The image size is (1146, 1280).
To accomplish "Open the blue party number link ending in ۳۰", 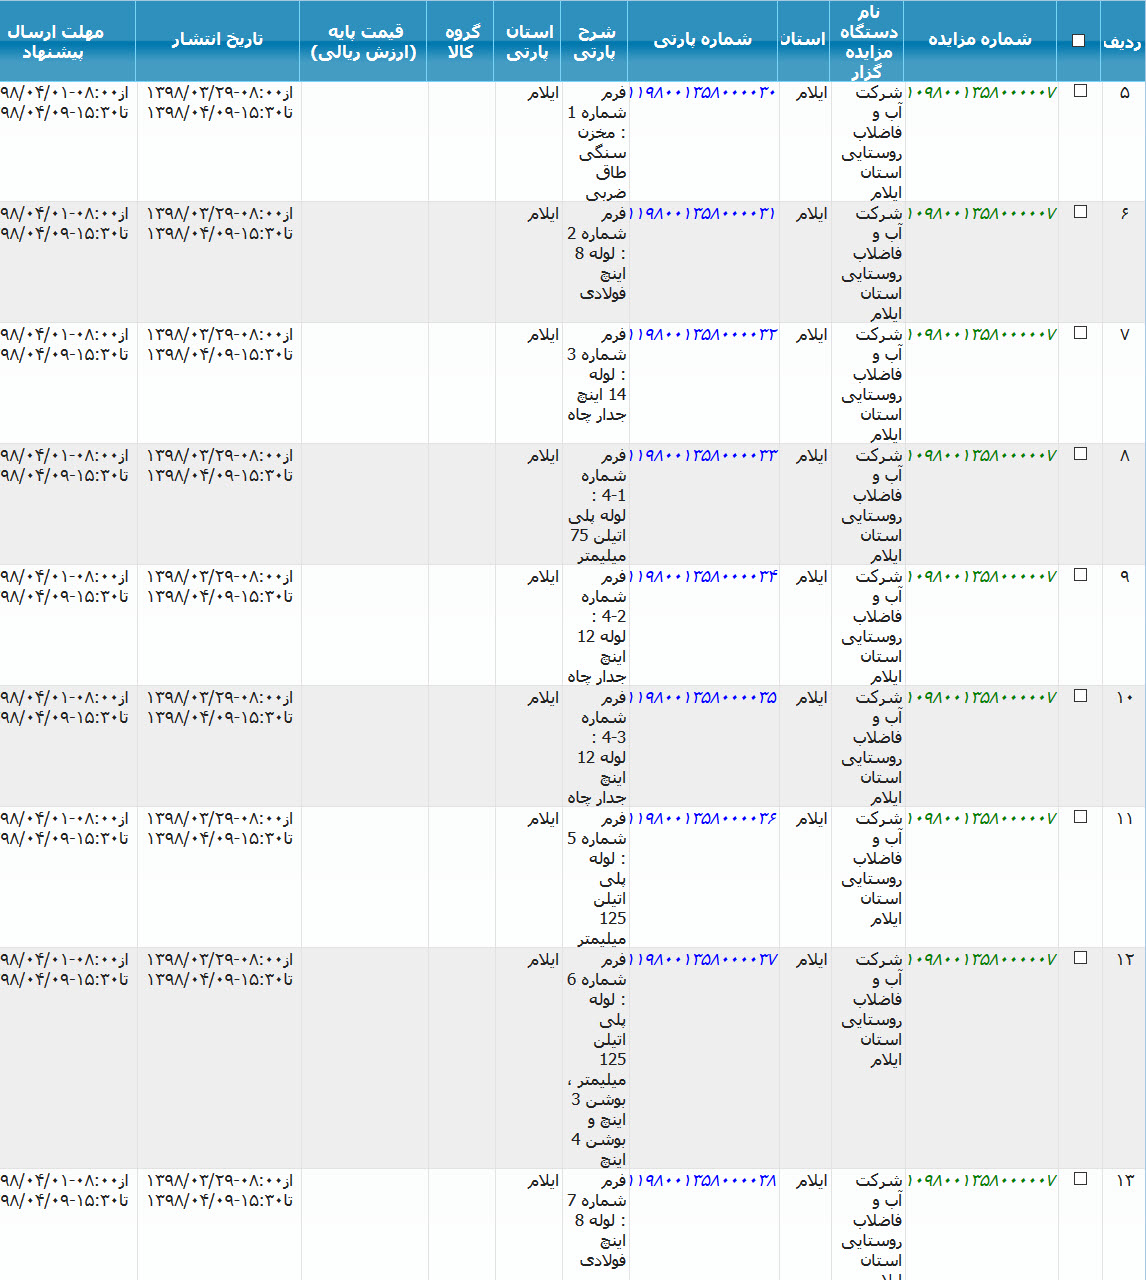I will pos(704,92).
